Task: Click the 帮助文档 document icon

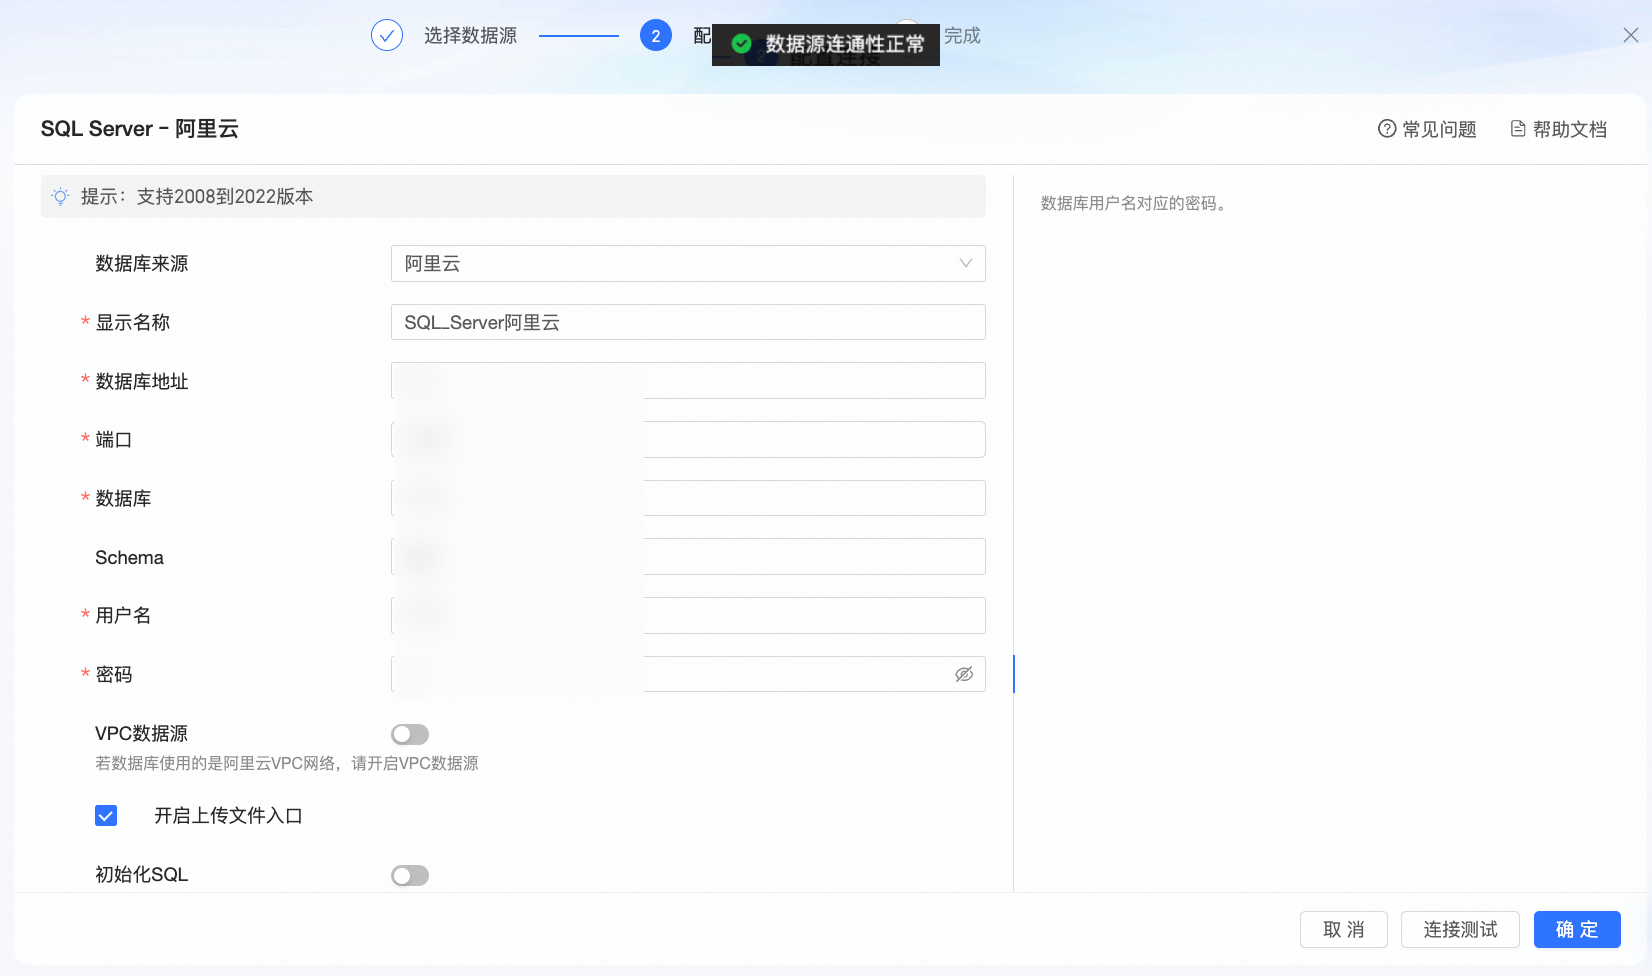Action: (x=1518, y=129)
